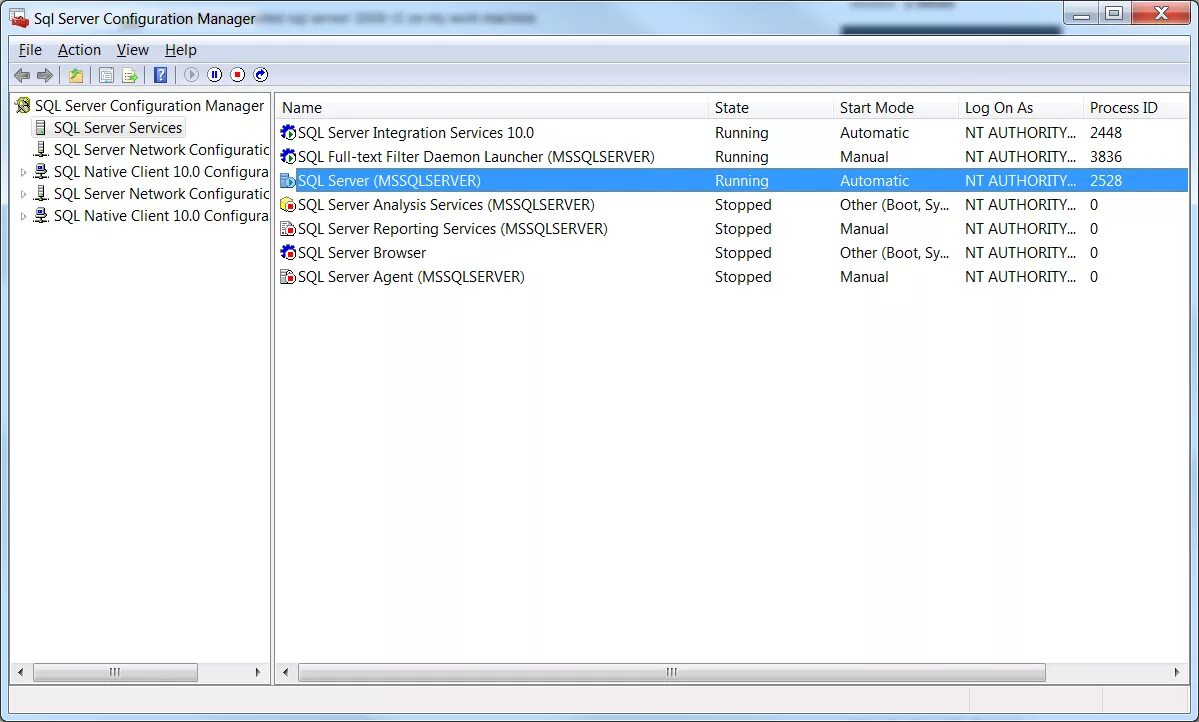Click the SQL Server (MSSQLSERVER) row icon
The image size is (1199, 722).
(288, 180)
